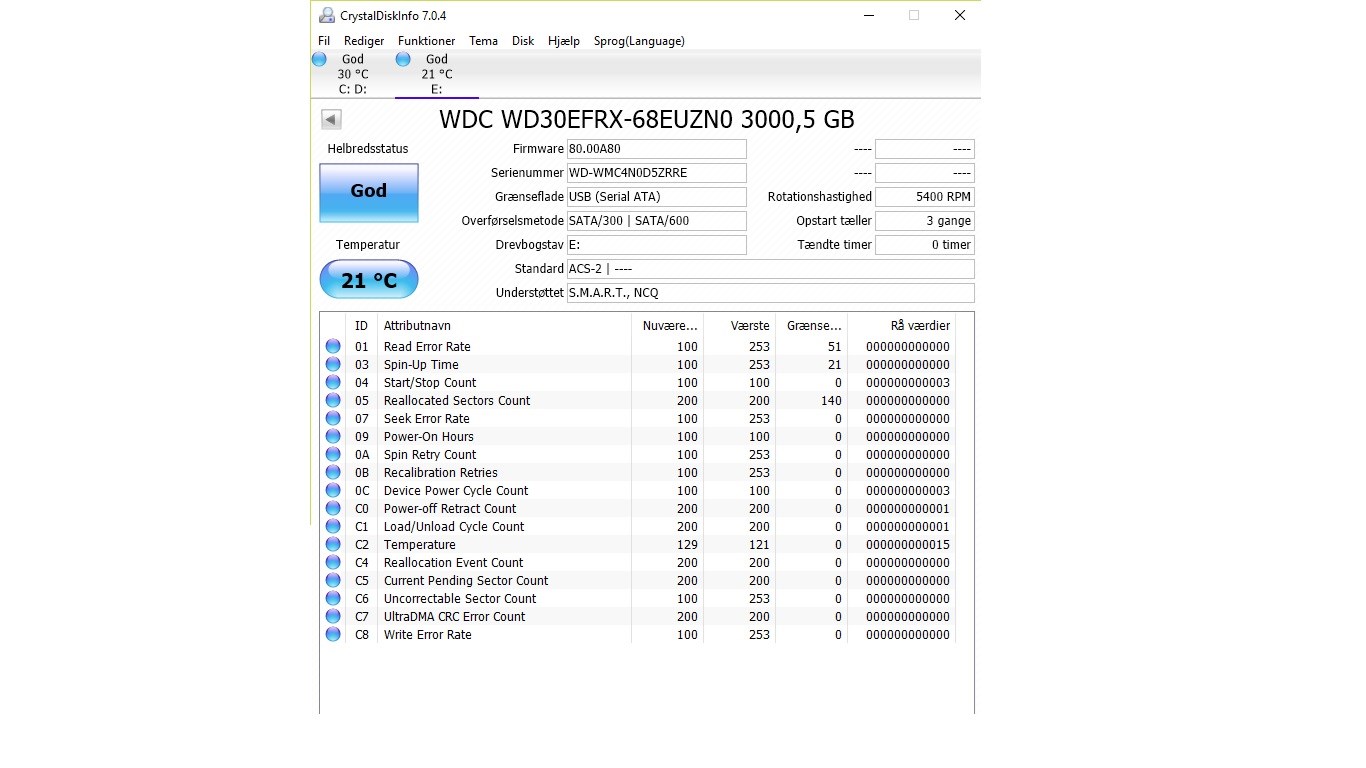Click the Overførselsmetode value field
1366x768 pixels.
coord(656,221)
